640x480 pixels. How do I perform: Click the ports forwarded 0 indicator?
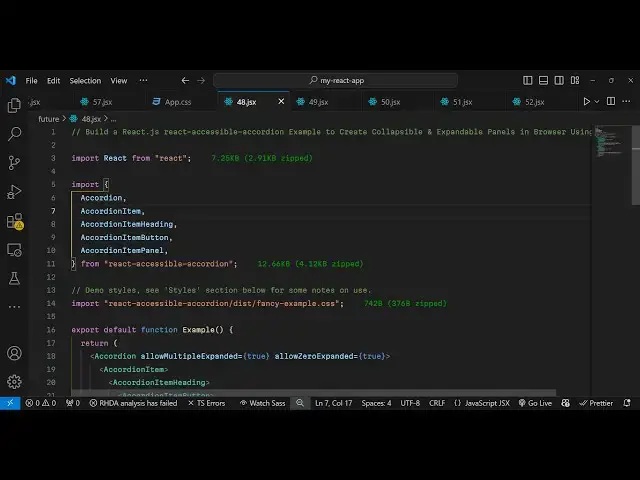[x=73, y=403]
